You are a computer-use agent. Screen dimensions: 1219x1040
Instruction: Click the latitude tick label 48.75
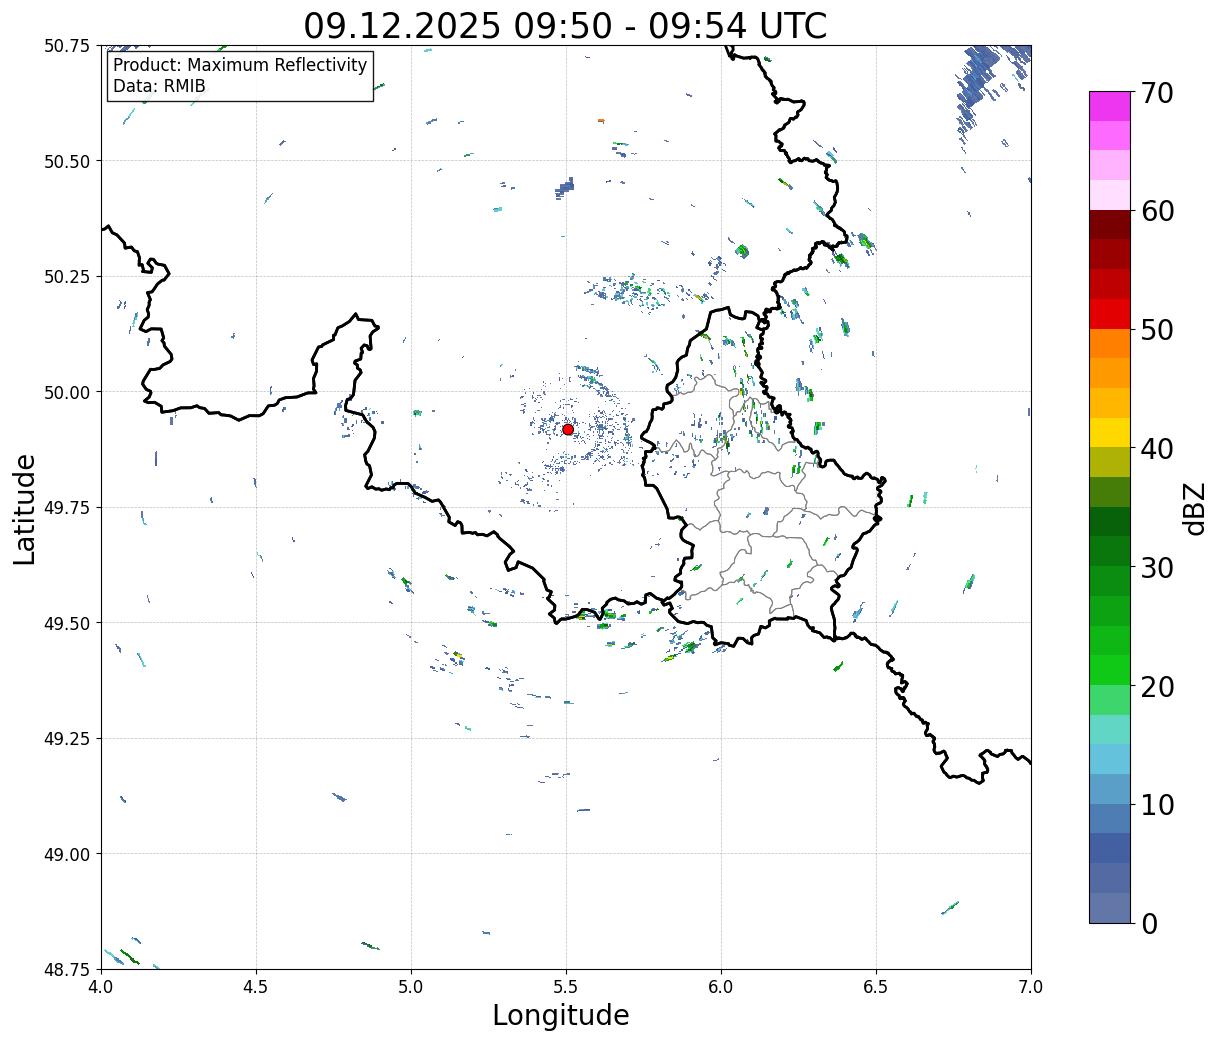tap(67, 970)
